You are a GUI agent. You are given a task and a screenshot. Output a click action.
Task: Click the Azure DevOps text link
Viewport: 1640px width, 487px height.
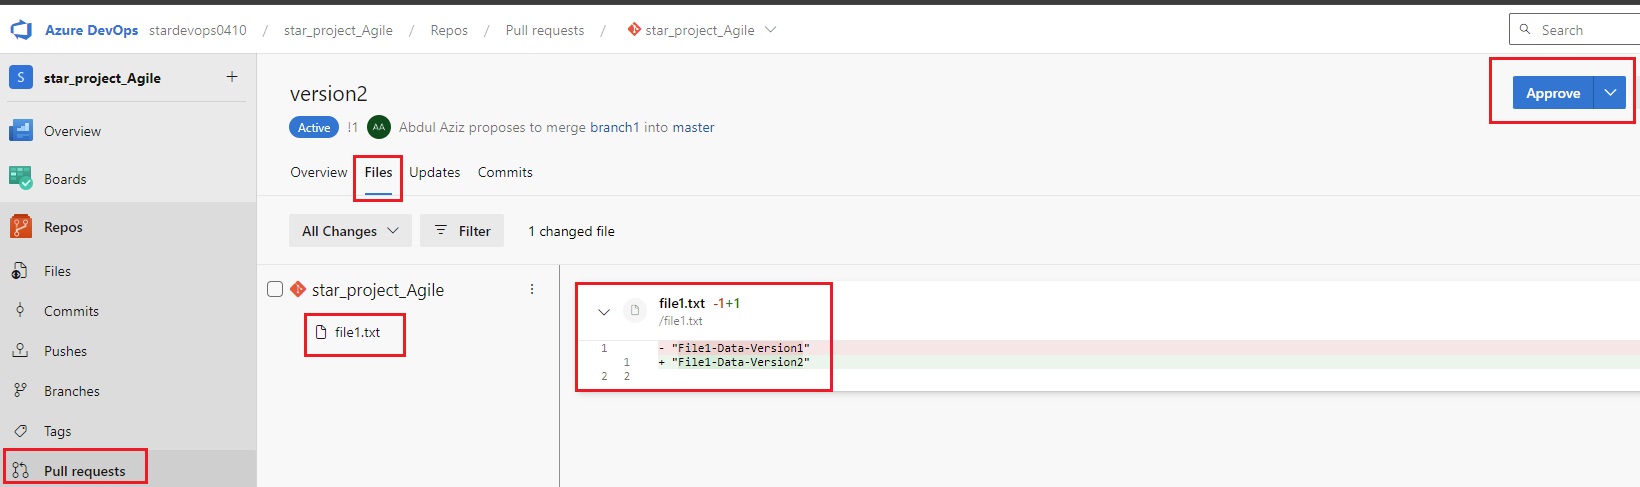pyautogui.click(x=91, y=30)
